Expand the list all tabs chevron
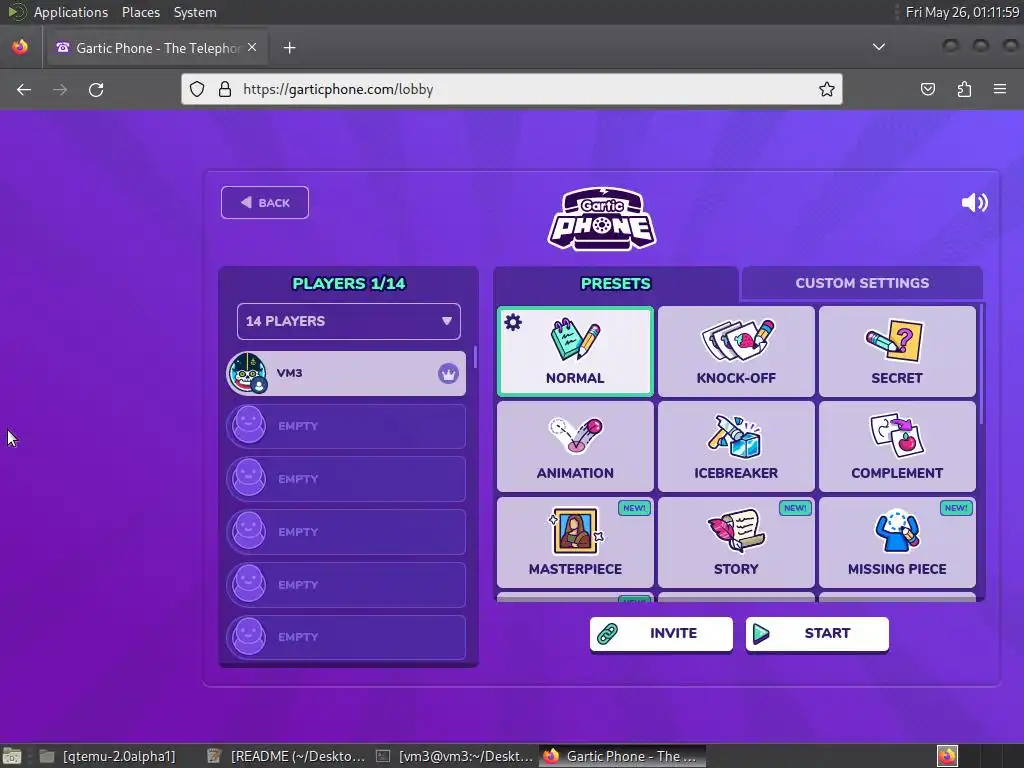Viewport: 1024px width, 768px height. (879, 47)
